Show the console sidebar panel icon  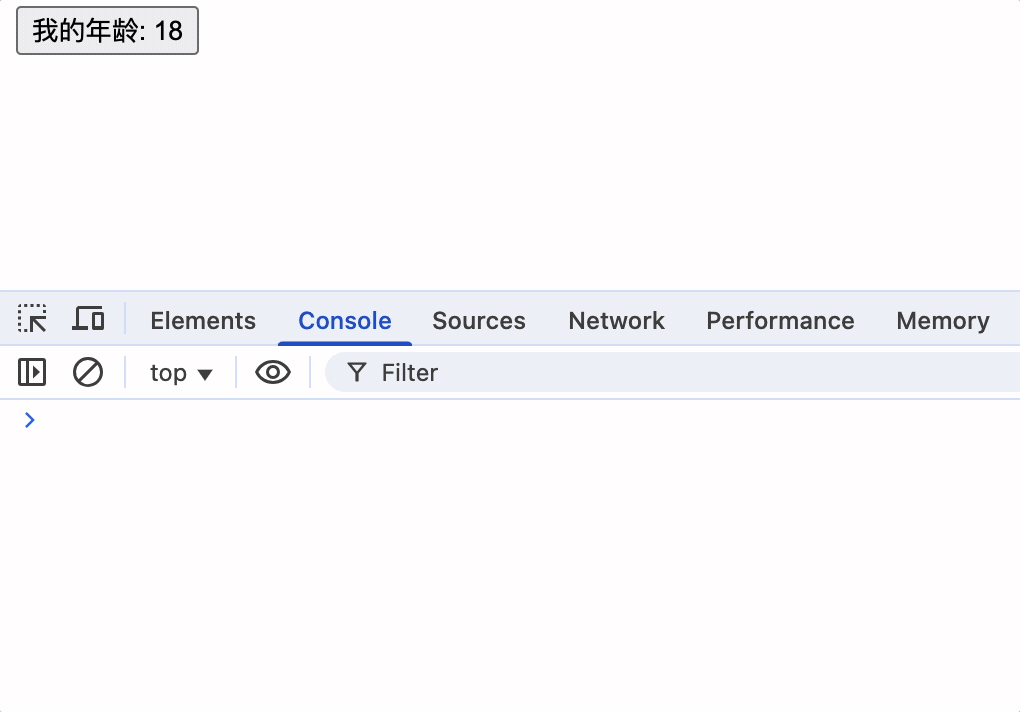click(x=32, y=373)
